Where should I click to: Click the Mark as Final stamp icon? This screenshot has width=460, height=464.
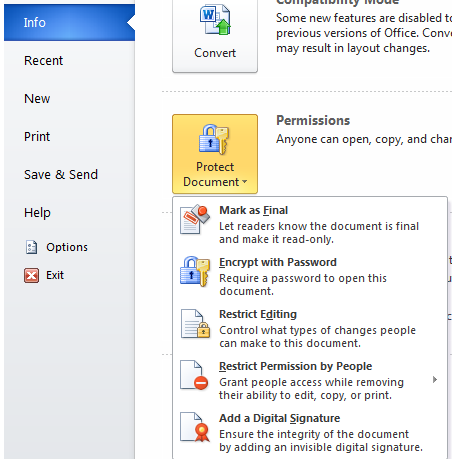195,219
